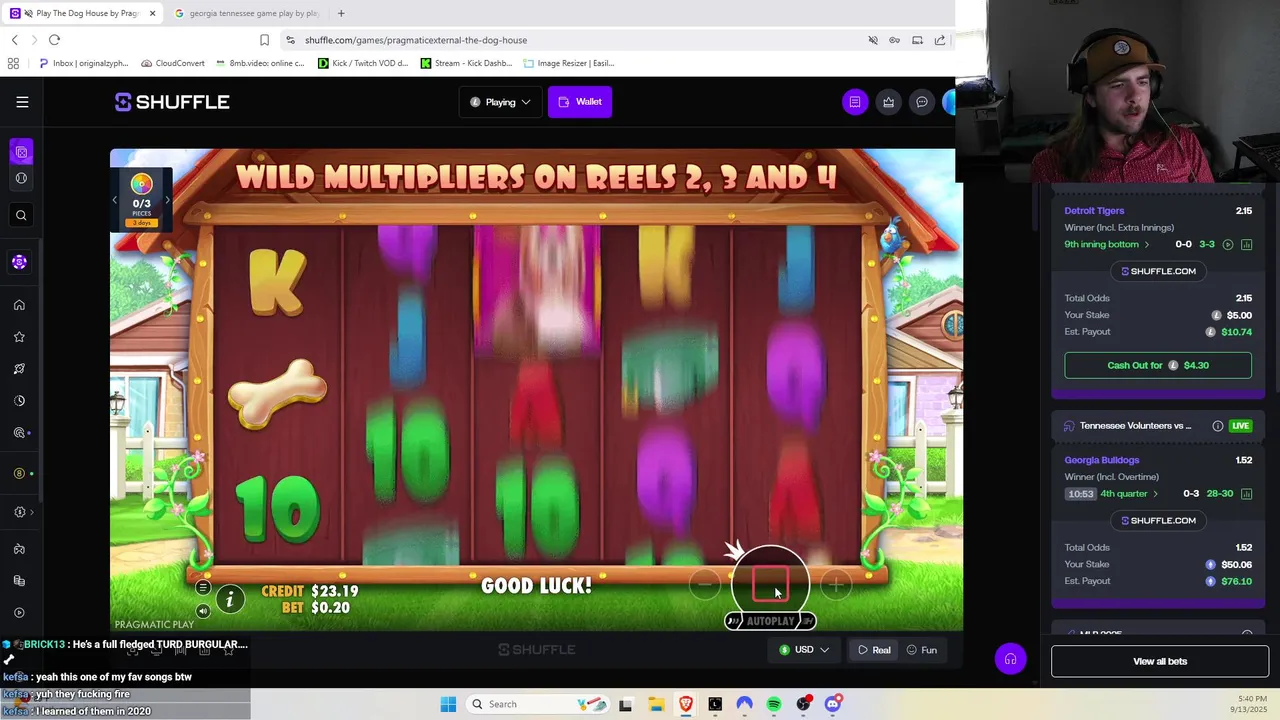Open the sports ball icon below casino icon
The height and width of the screenshot is (720, 1280).
[21, 178]
